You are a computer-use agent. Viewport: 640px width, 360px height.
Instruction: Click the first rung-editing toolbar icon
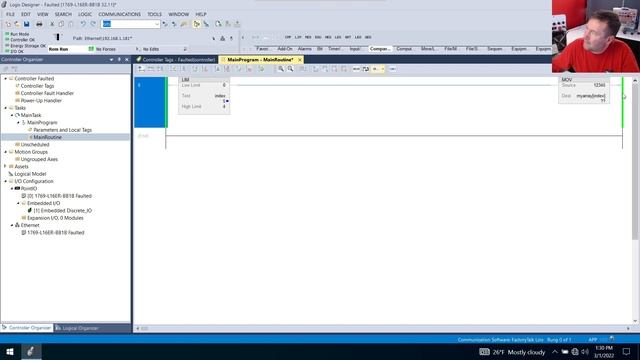(141, 69)
